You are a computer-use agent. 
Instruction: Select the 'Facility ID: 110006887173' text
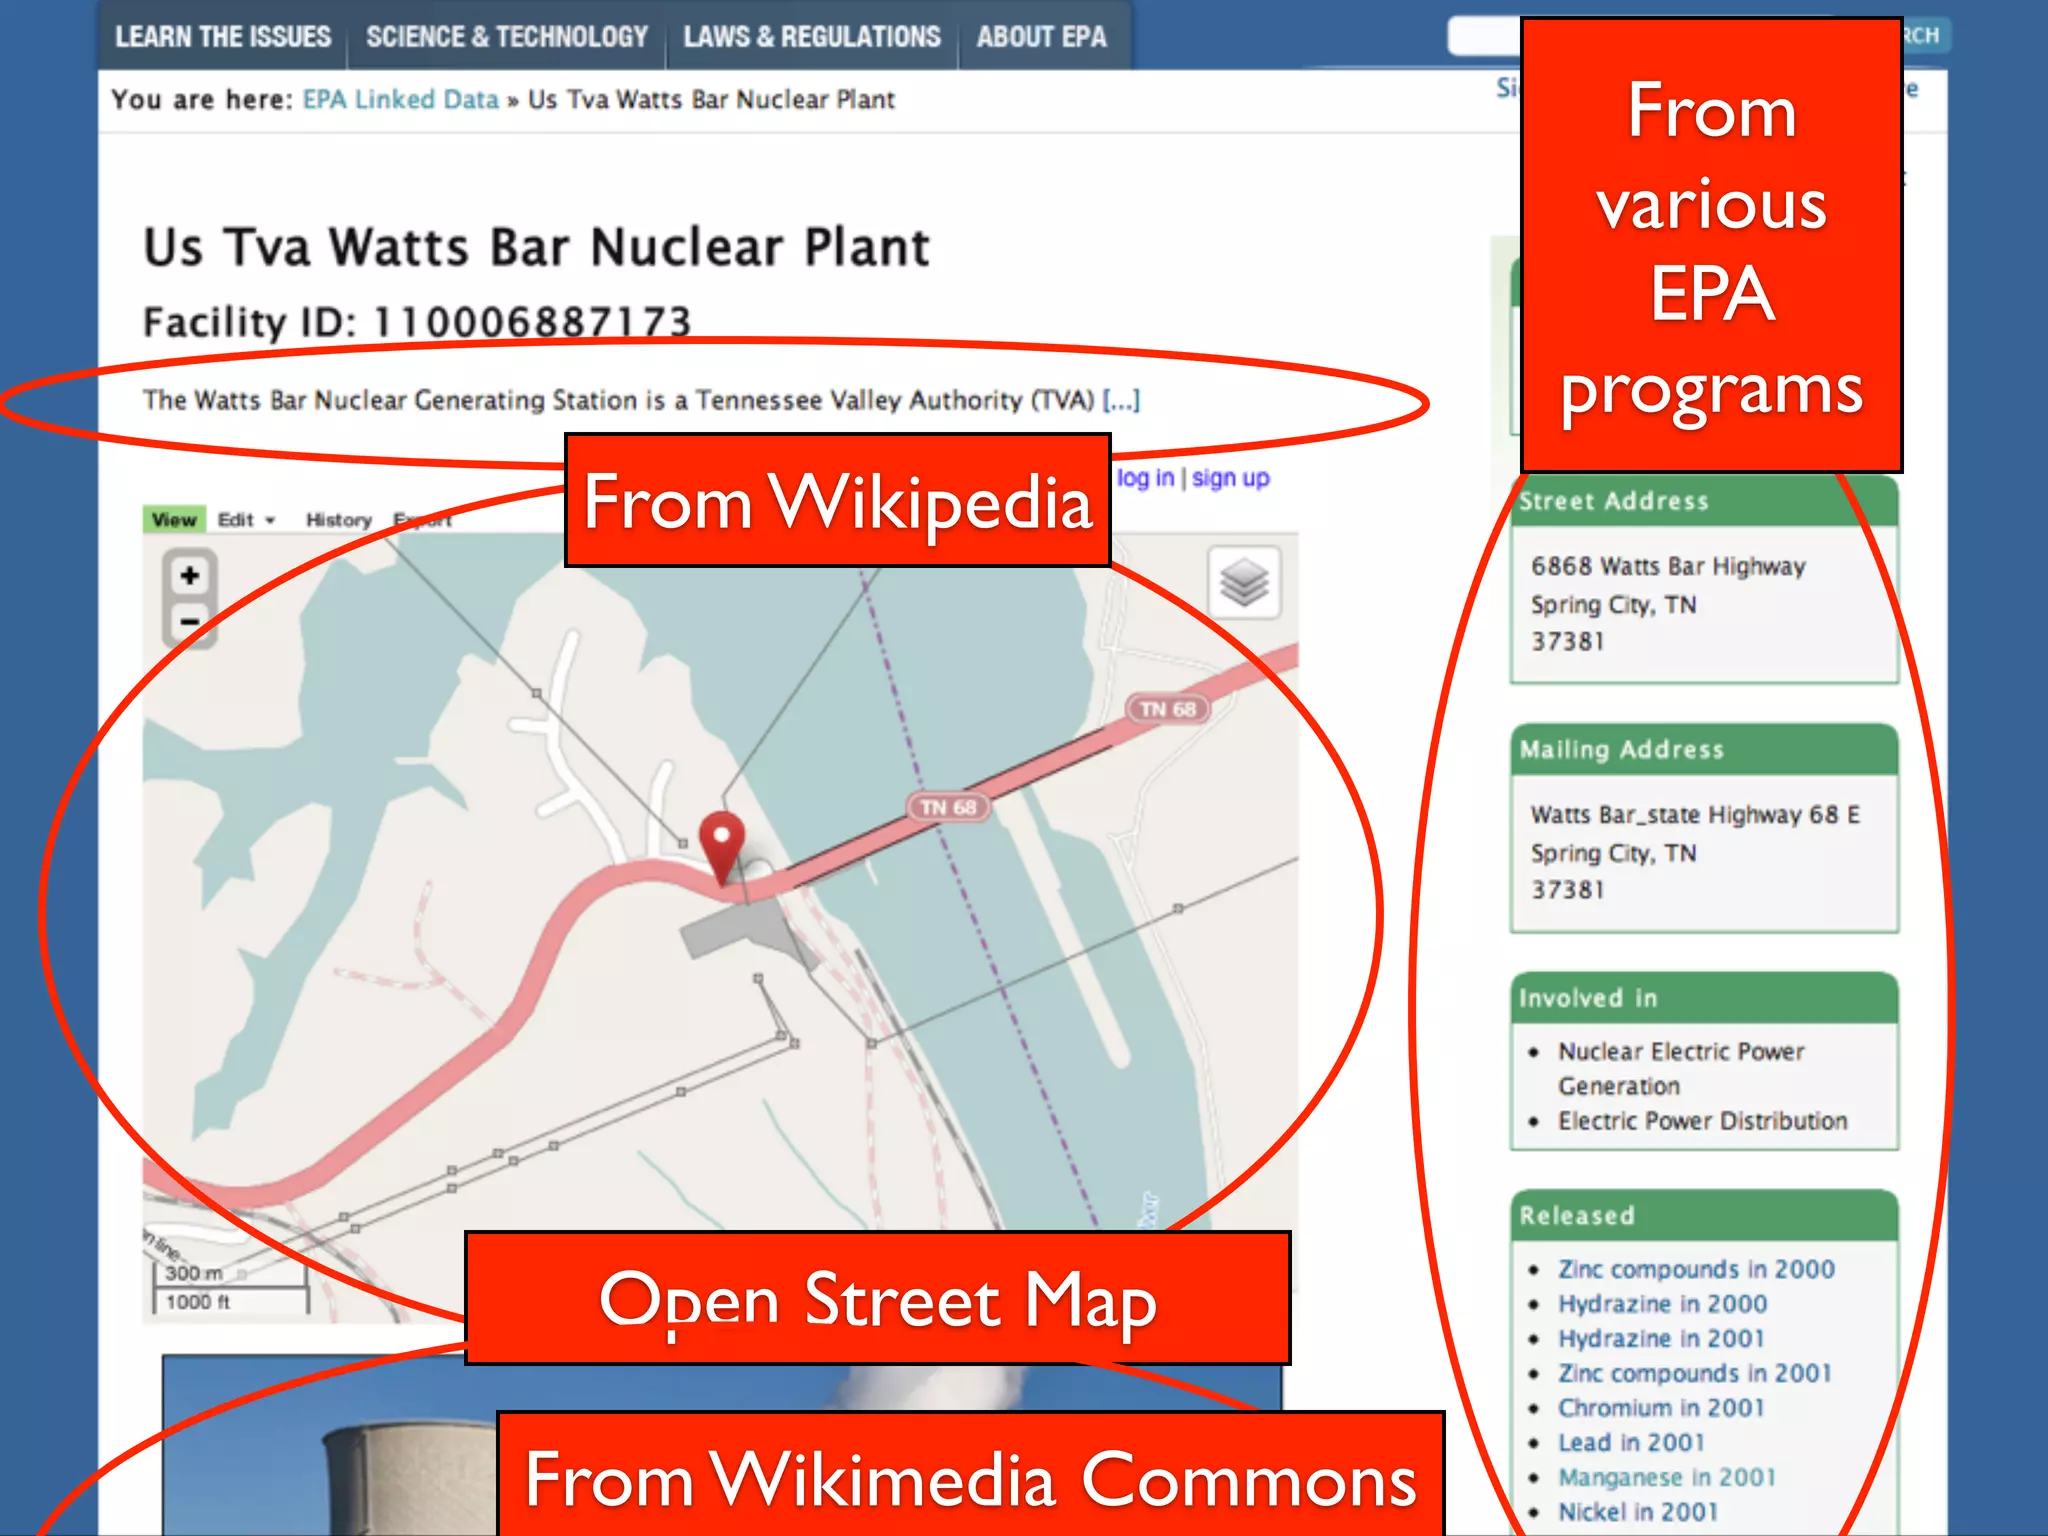point(417,322)
